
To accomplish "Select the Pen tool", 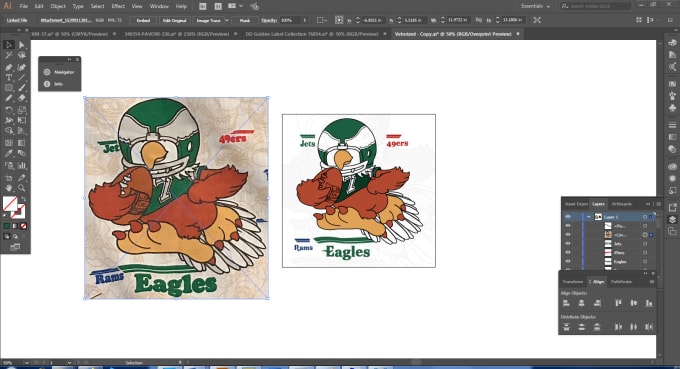I will tap(8, 67).
